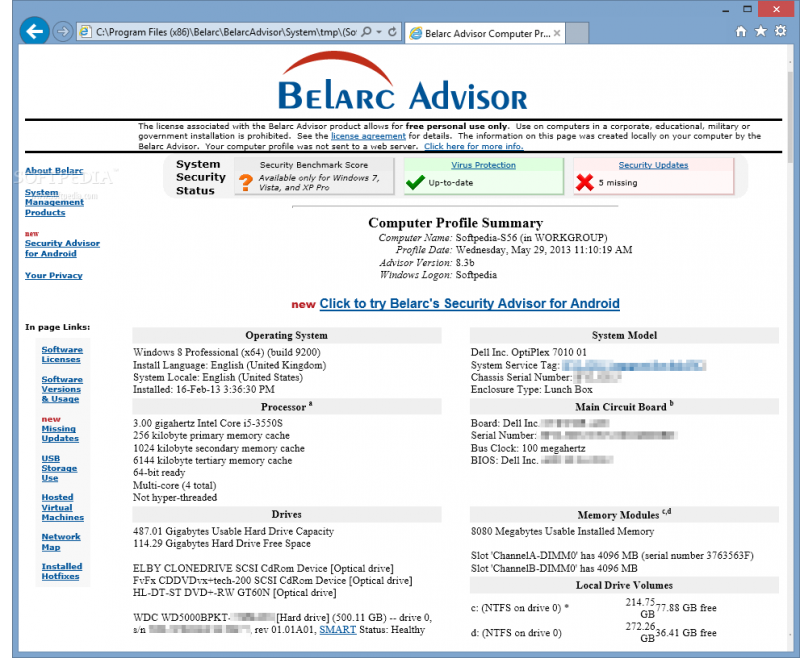Viewport: 800px width, 658px height.
Task: Click the Belarc Advisor logo
Action: (403, 82)
